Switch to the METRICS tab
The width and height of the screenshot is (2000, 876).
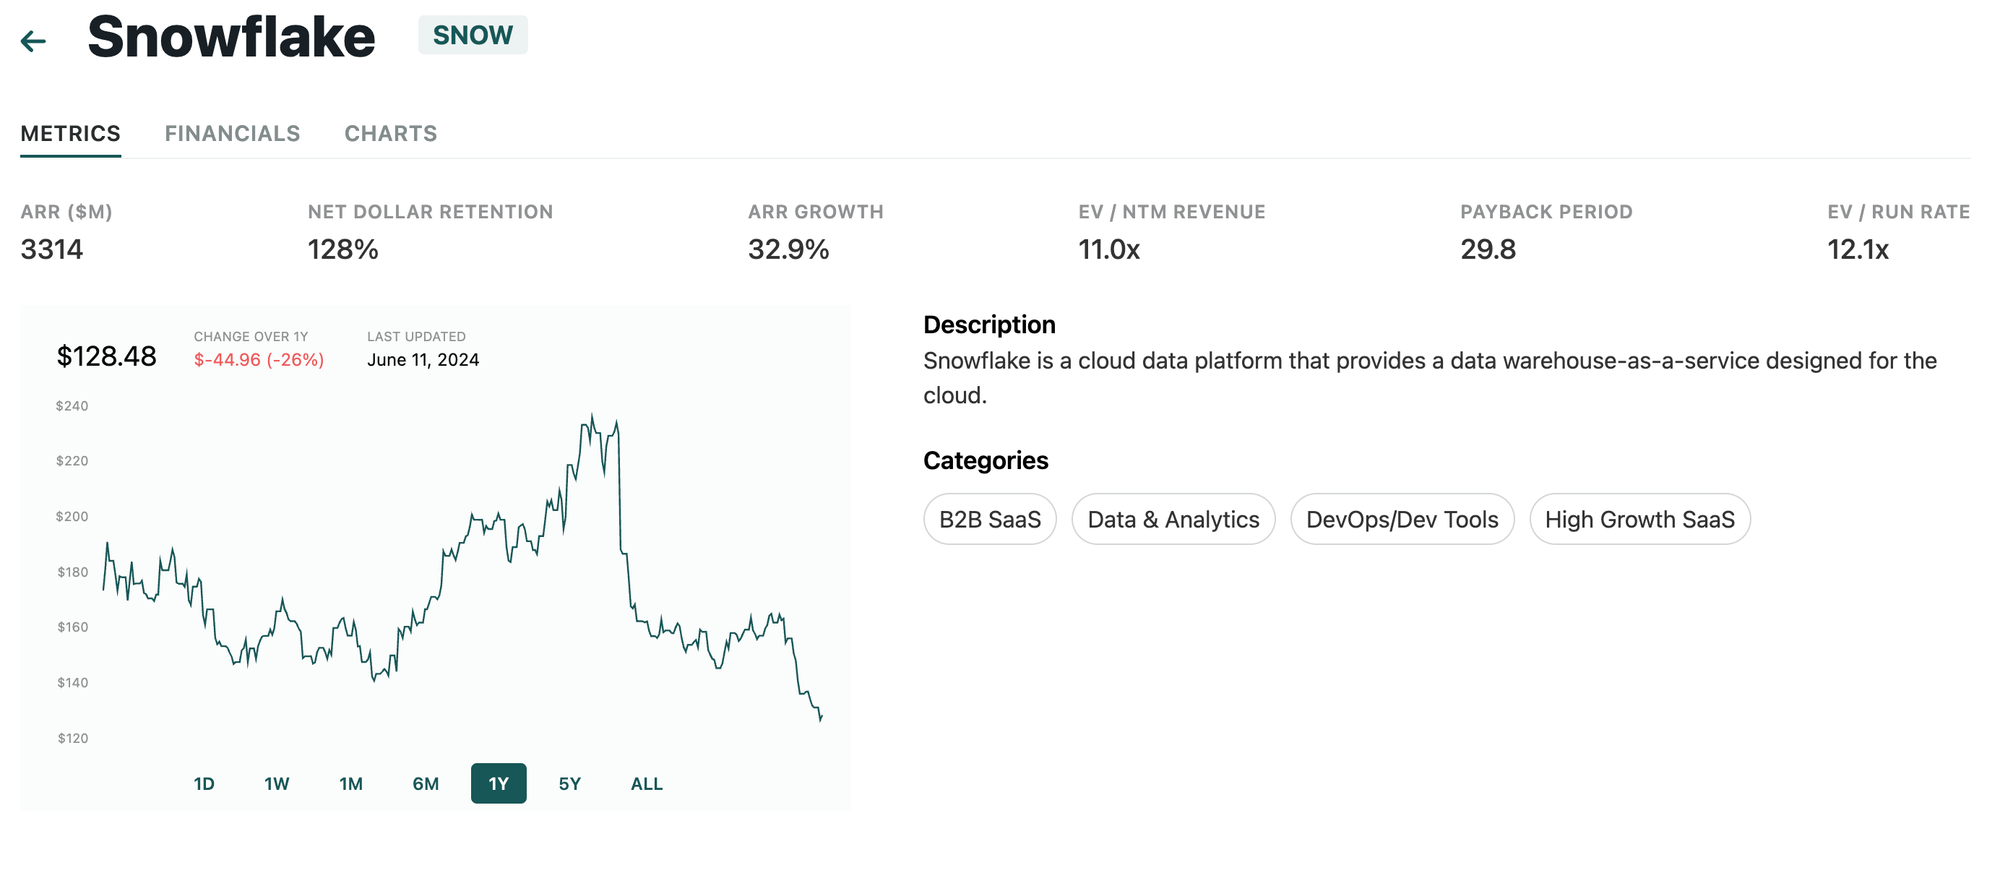[71, 134]
